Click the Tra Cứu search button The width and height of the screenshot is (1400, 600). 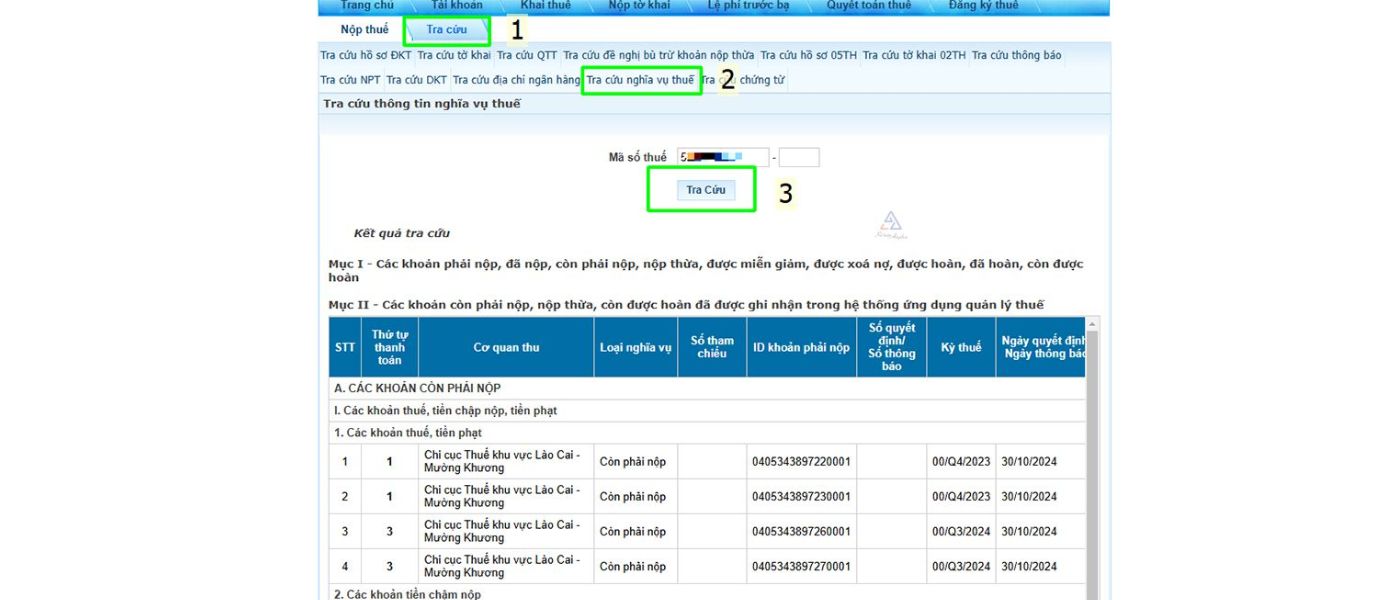point(706,190)
